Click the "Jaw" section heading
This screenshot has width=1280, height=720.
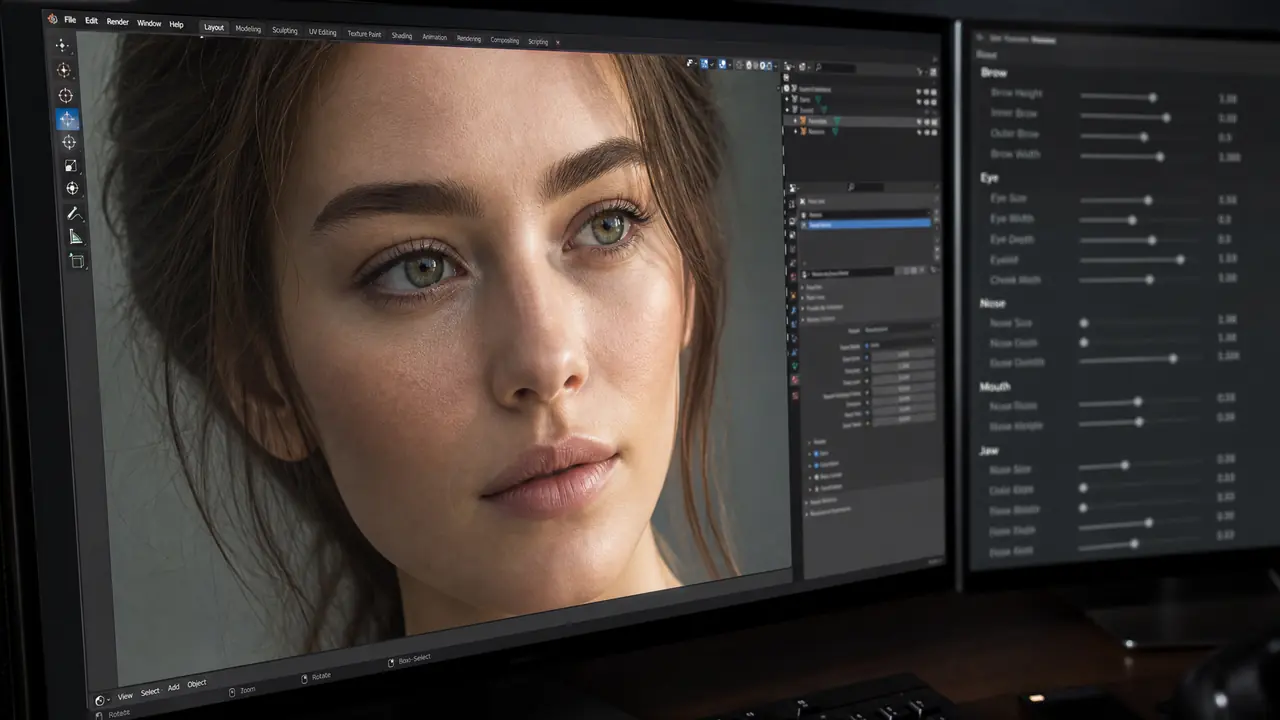coord(989,451)
